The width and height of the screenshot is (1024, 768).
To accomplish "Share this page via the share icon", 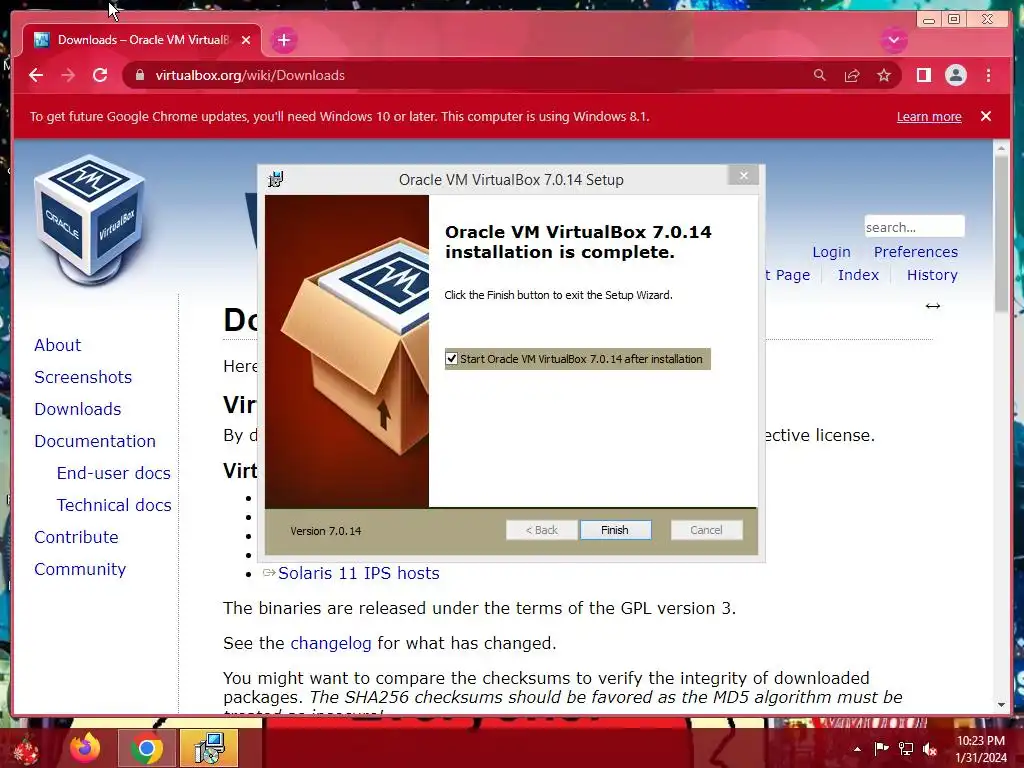I will point(852,75).
